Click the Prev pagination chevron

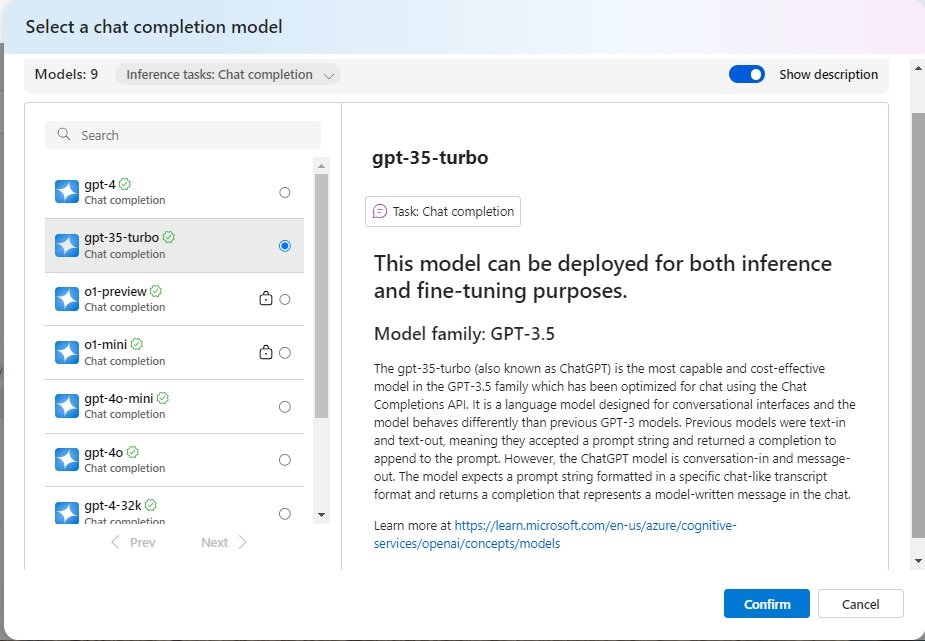pos(116,542)
